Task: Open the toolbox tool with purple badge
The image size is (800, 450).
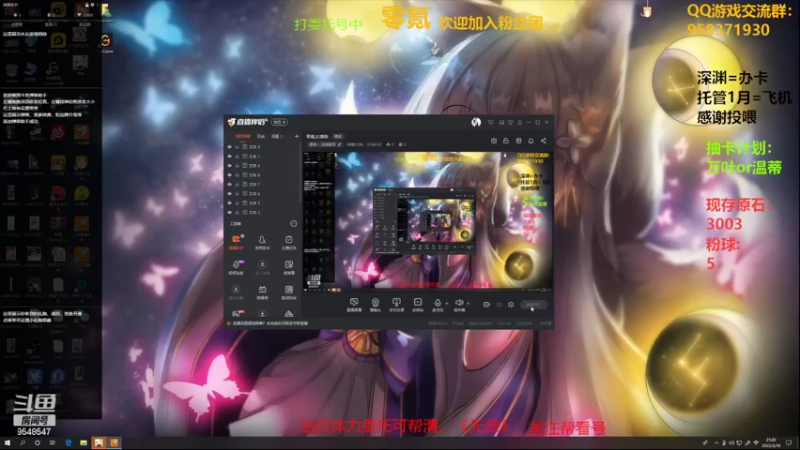Action: click(x=236, y=267)
